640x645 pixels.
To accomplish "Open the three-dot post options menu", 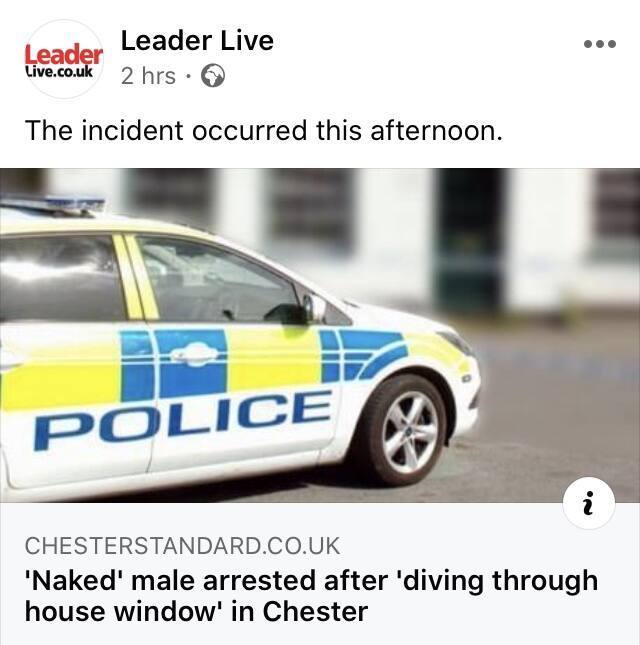I will [x=600, y=44].
